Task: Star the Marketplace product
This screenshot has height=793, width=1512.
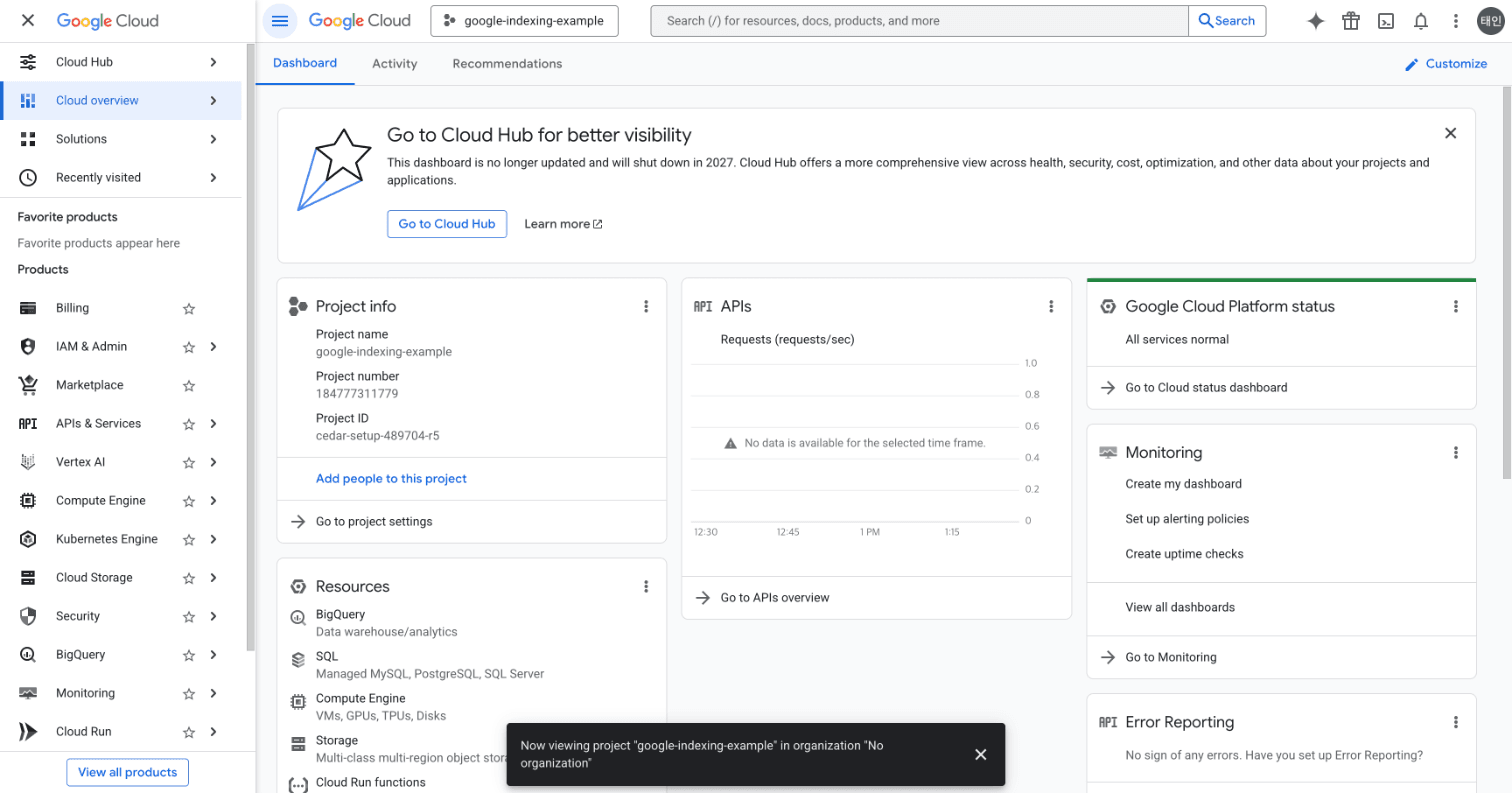Action: (189, 386)
